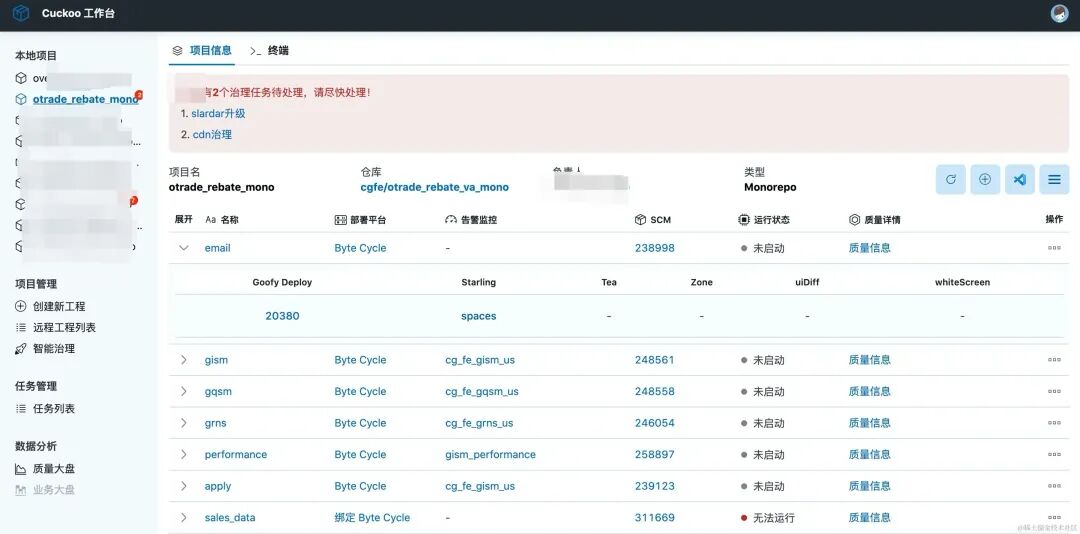The width and height of the screenshot is (1080, 534).
Task: Expand the gism row
Action: pos(184,360)
